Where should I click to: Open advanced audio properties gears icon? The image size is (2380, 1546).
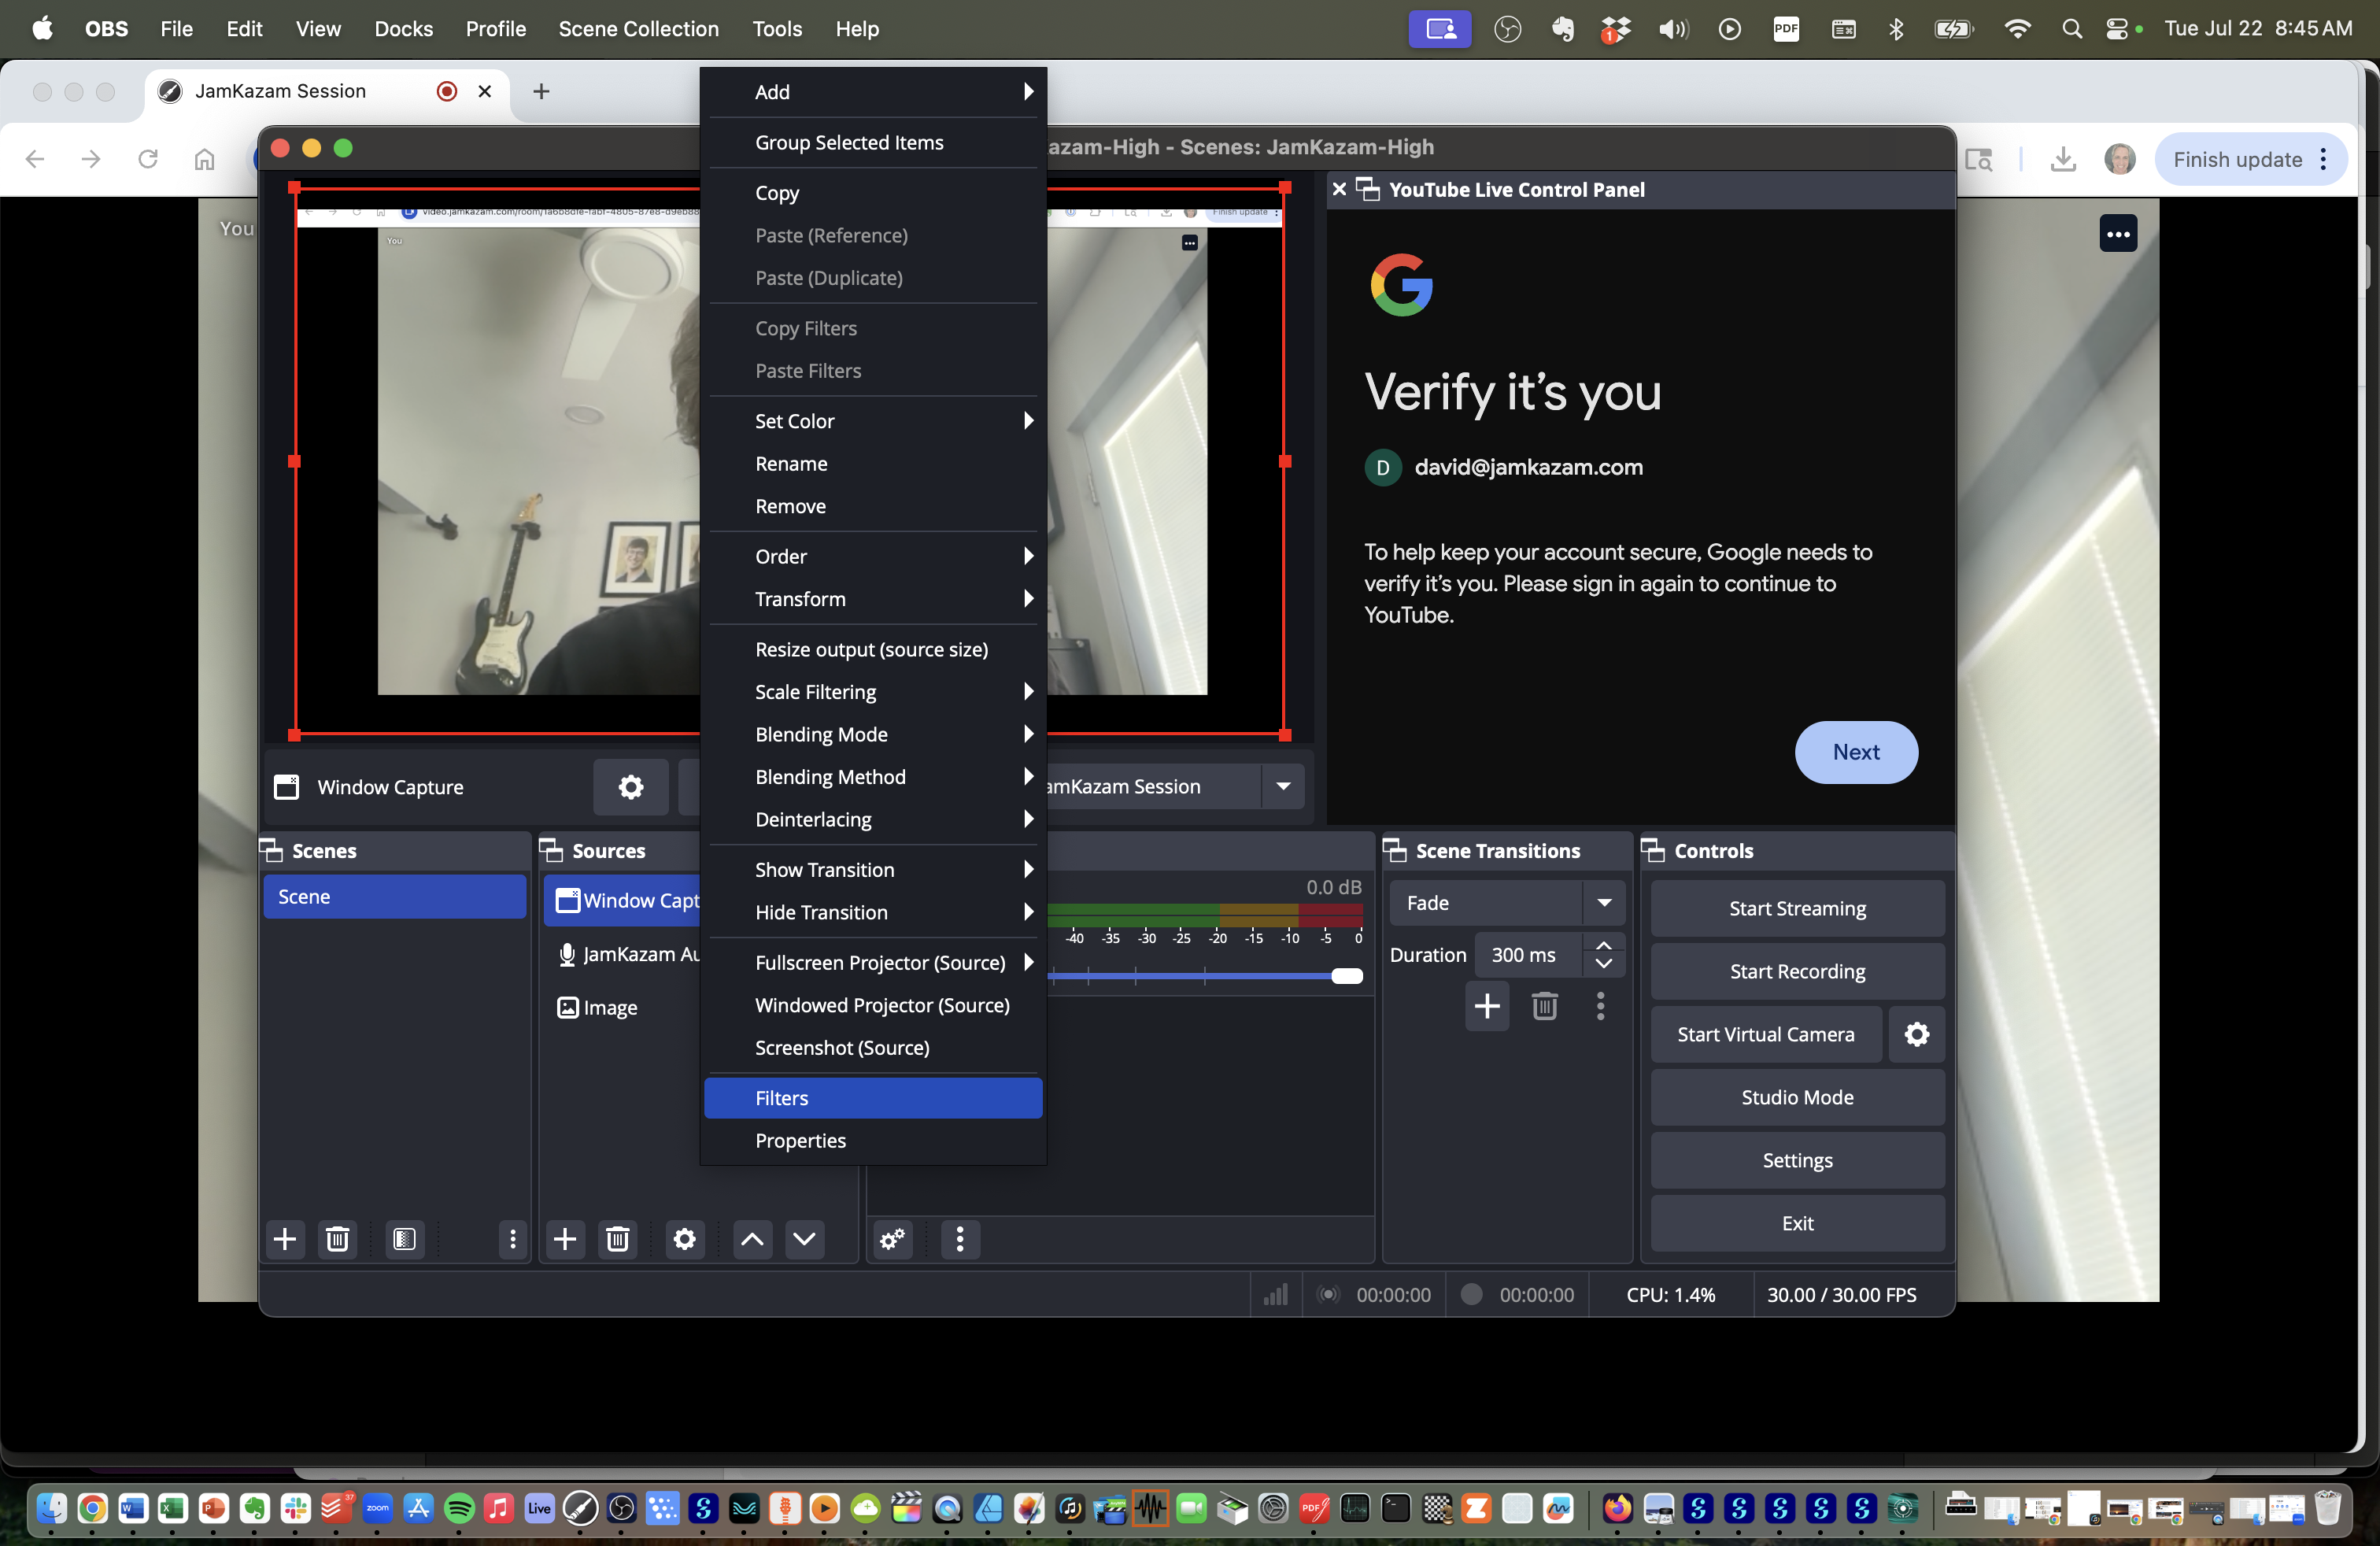pos(892,1240)
